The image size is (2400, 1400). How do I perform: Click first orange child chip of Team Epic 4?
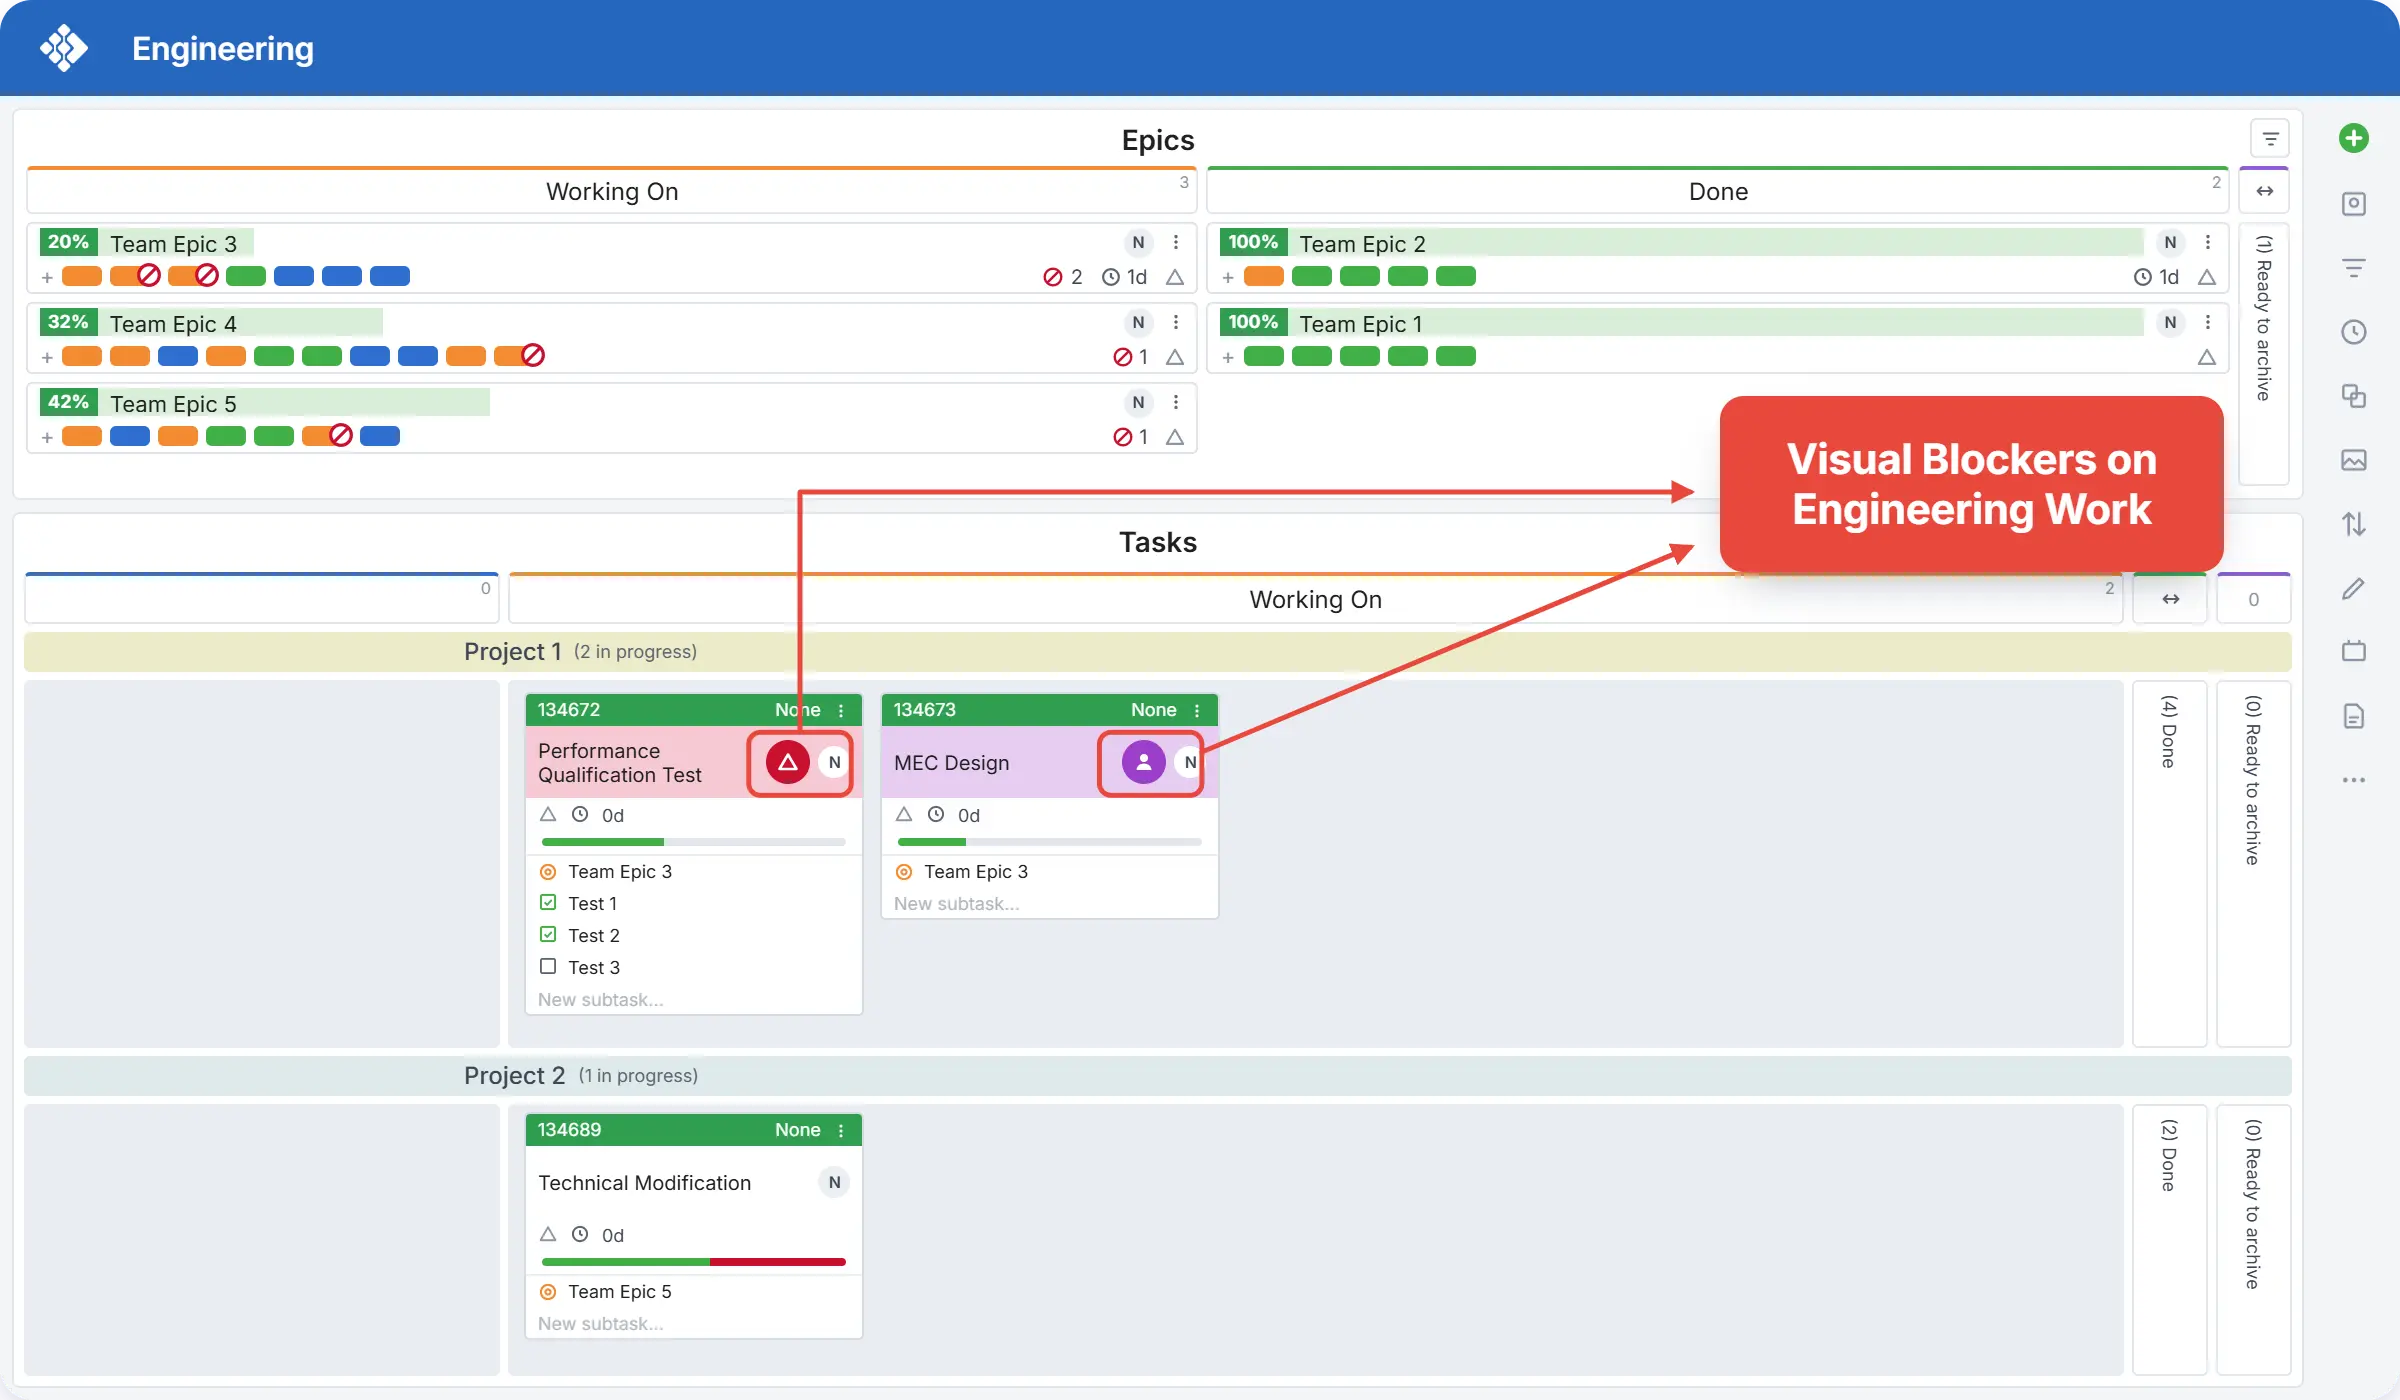pos(82,356)
